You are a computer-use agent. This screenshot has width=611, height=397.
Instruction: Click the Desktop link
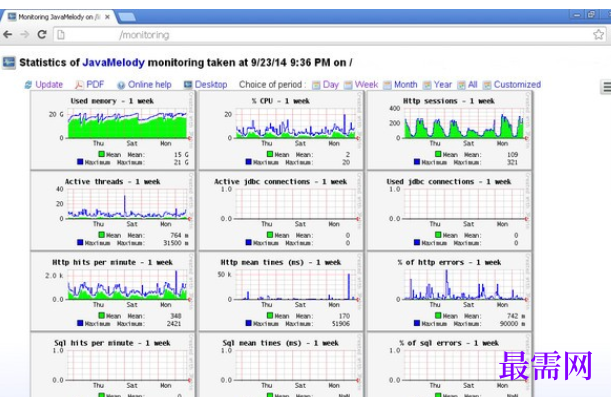tap(211, 85)
